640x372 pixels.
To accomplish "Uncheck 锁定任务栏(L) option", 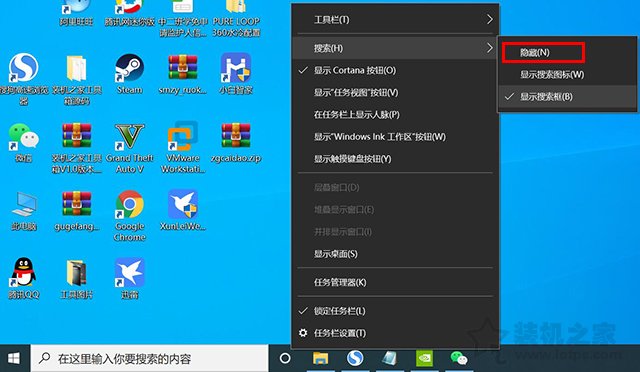I will click(395, 311).
